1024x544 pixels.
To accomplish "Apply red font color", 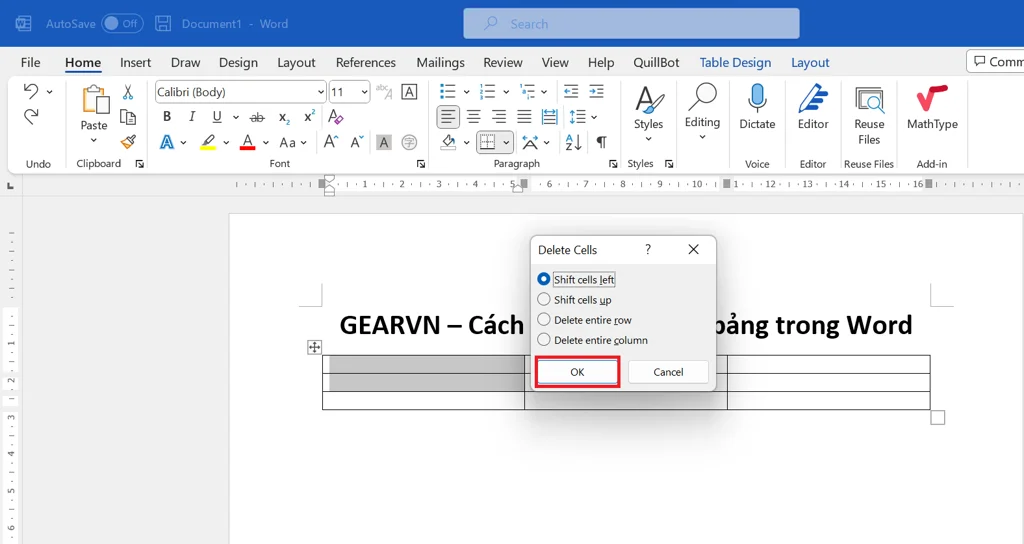I will coord(248,142).
